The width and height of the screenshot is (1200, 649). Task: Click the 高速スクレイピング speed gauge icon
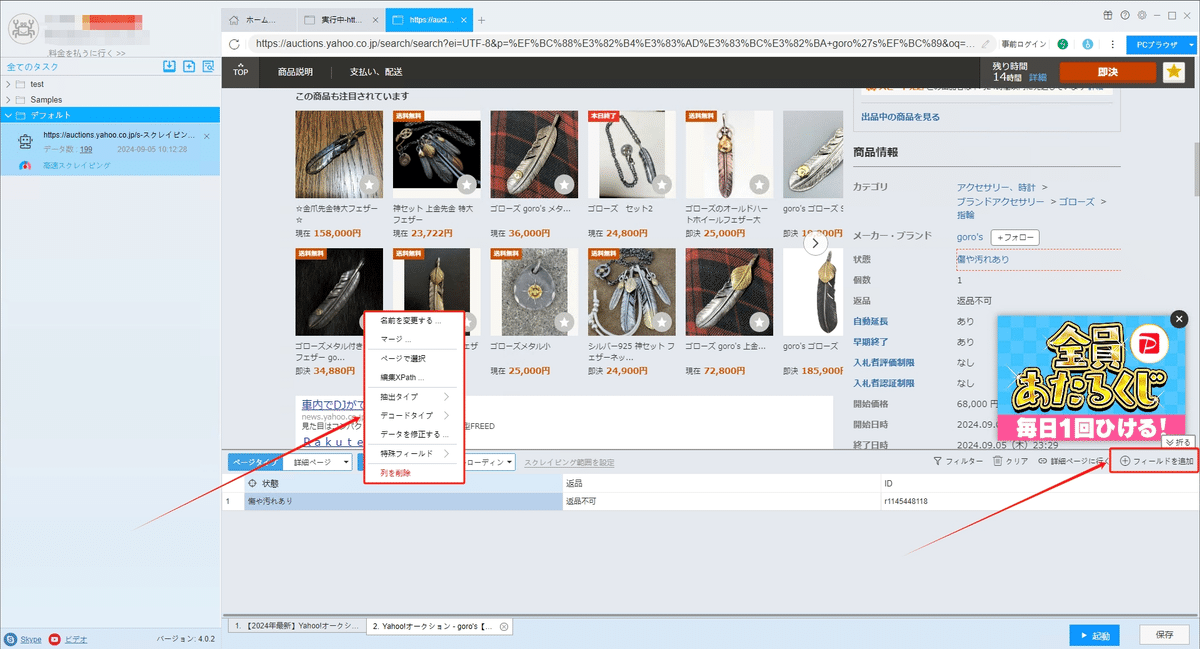tap(25, 165)
